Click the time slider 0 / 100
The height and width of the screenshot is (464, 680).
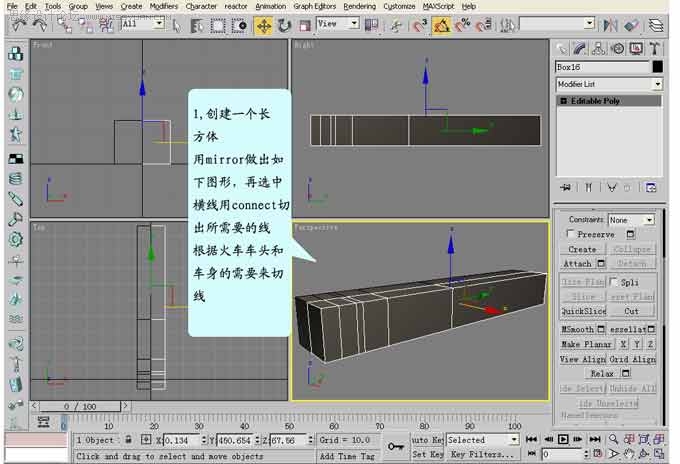80,406
